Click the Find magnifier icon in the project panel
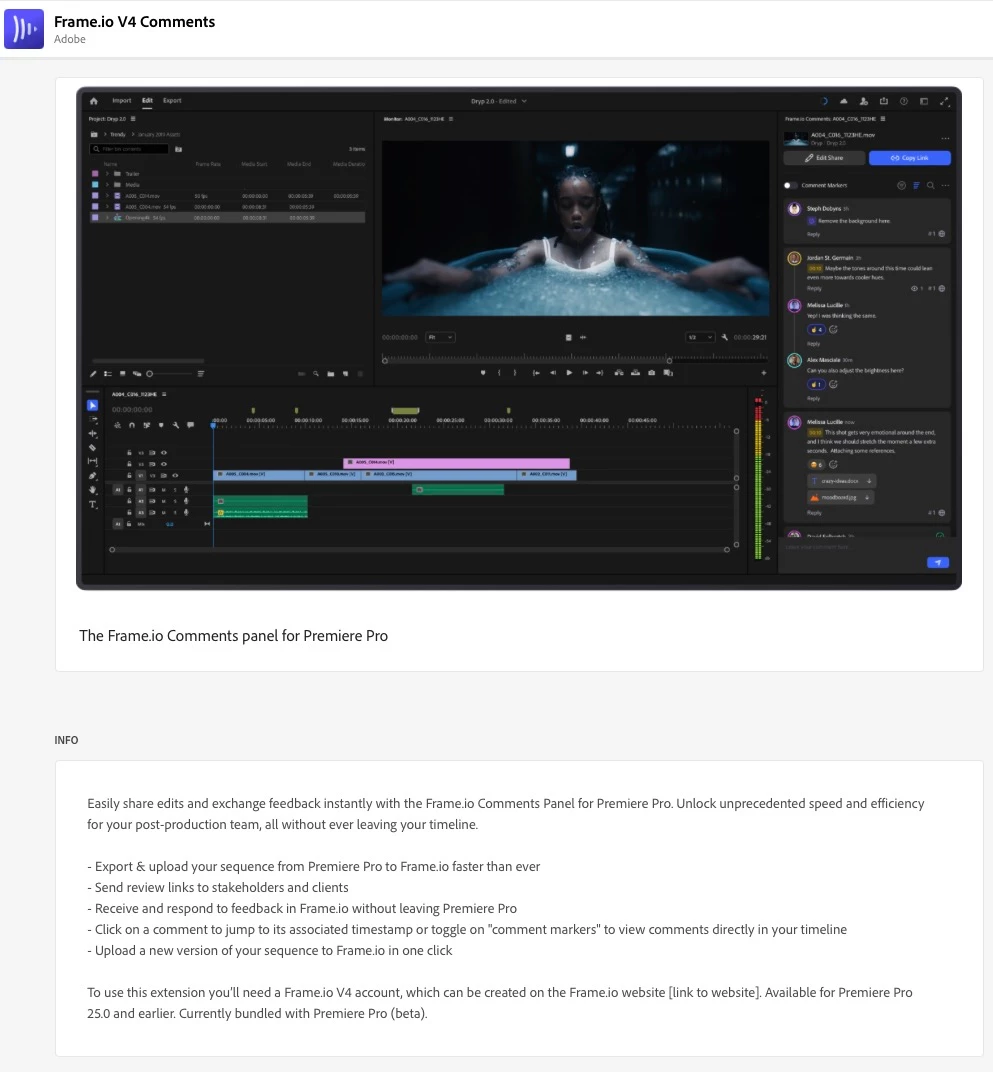Screen dimensions: 993x1072 click(x=316, y=374)
